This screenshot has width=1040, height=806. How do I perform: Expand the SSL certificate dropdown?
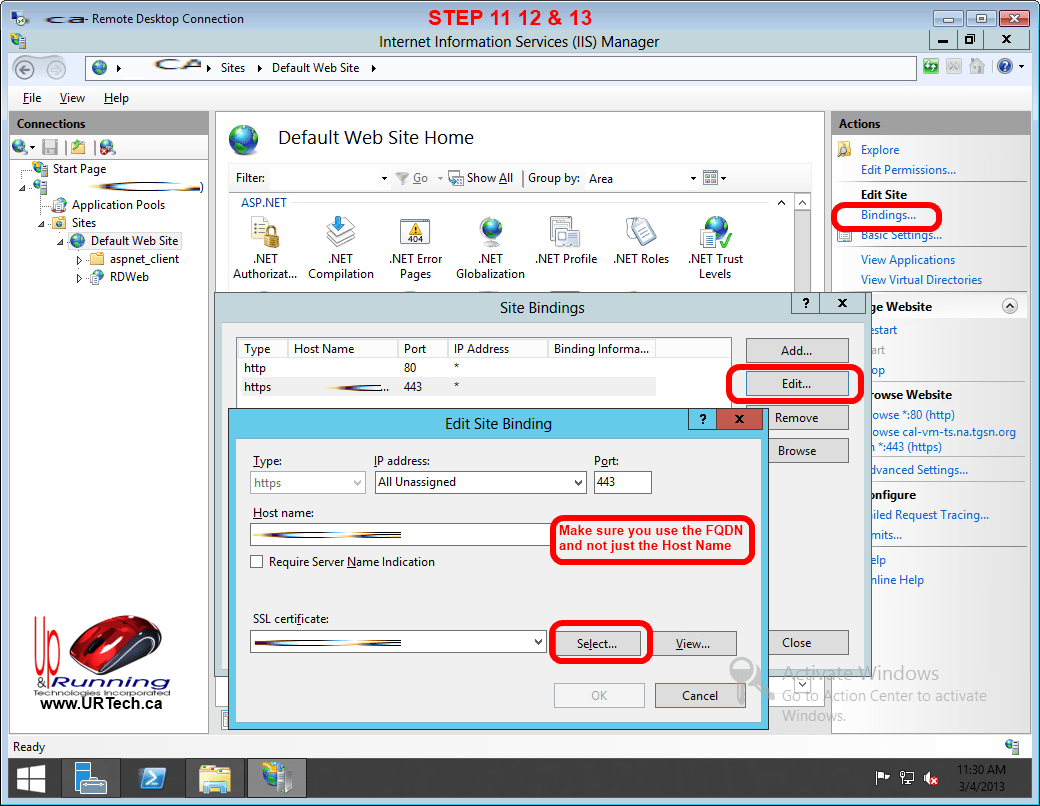coord(540,642)
